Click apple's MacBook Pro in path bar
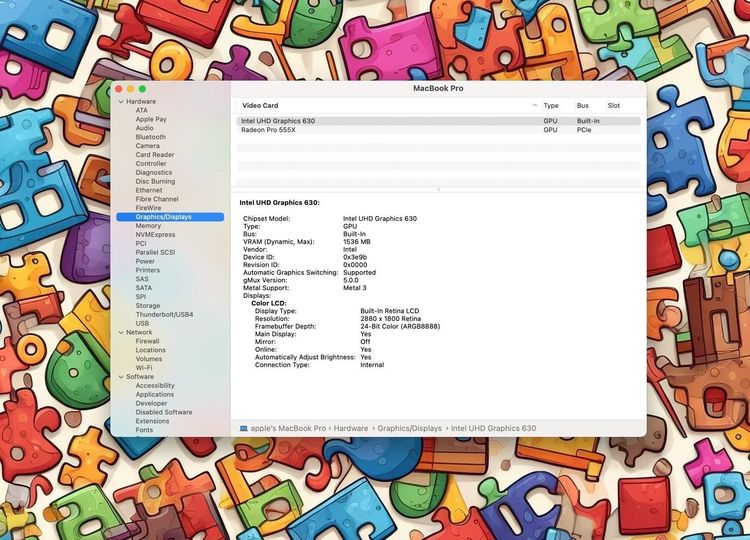 [288, 429]
